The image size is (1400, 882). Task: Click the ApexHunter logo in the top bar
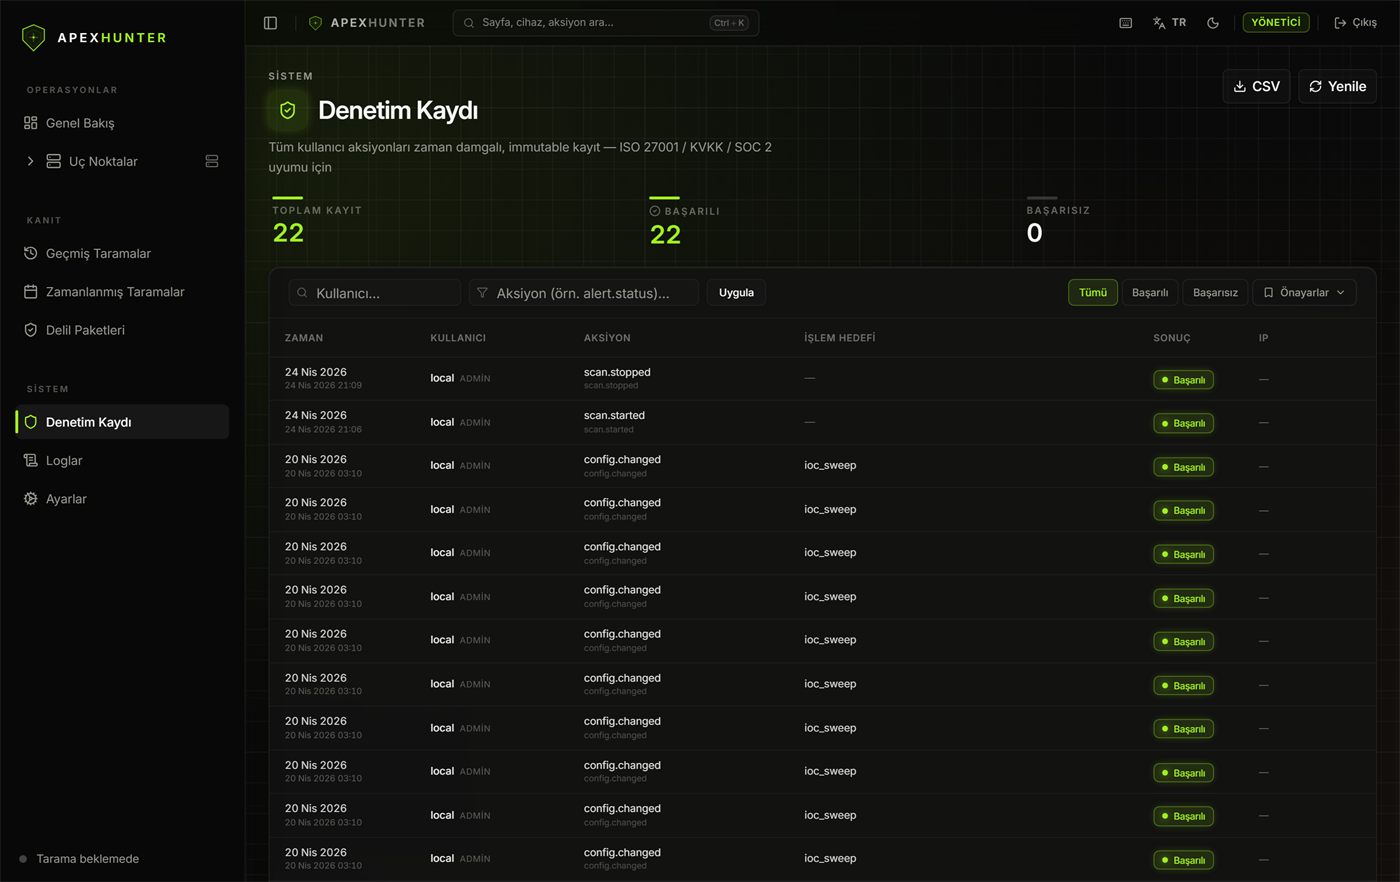point(367,23)
